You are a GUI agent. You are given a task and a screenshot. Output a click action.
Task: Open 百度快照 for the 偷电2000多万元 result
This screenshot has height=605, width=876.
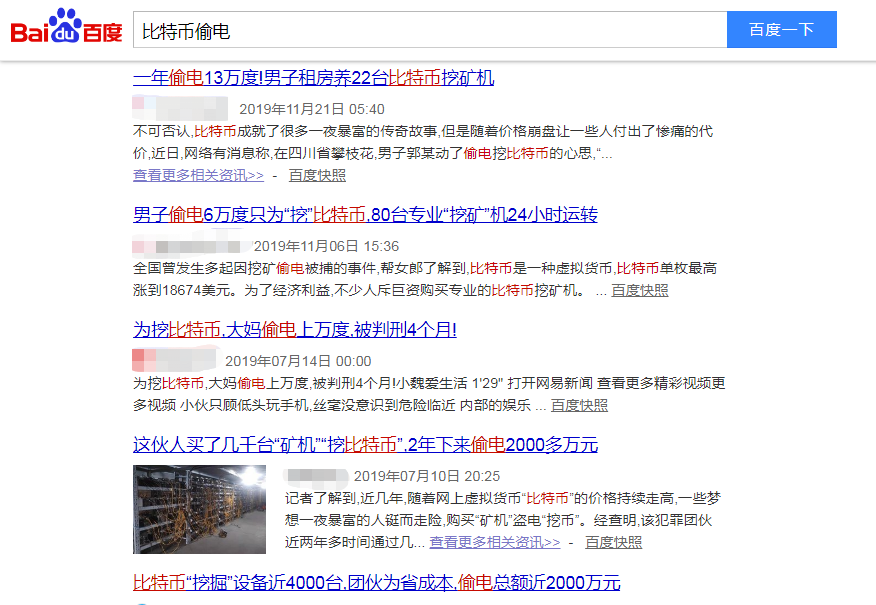coord(614,542)
